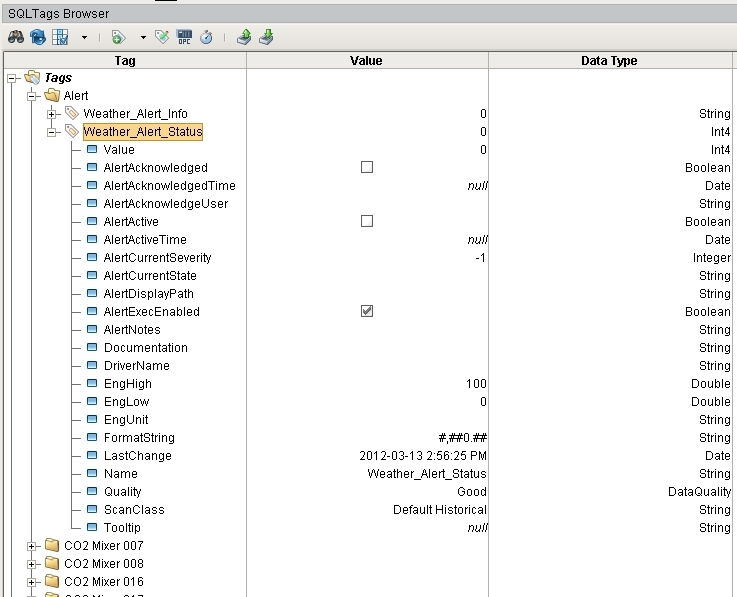Click the Default Historical scan class value
This screenshot has height=597, width=737.
pos(440,510)
